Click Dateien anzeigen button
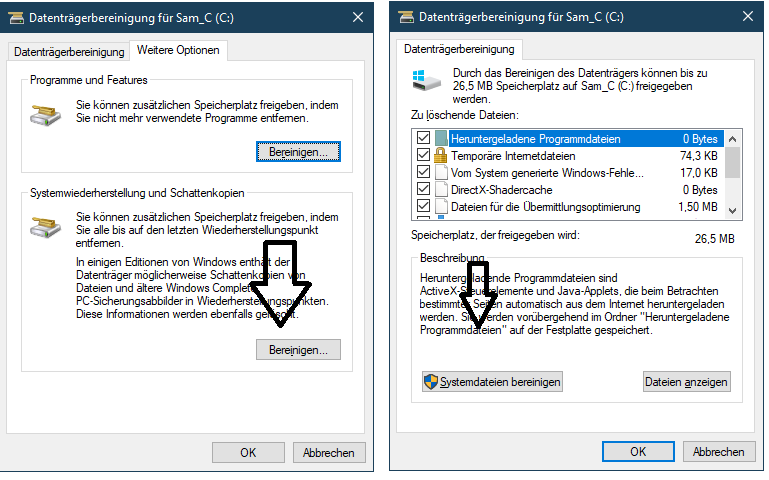This screenshot has height=480, width=769. point(686,382)
